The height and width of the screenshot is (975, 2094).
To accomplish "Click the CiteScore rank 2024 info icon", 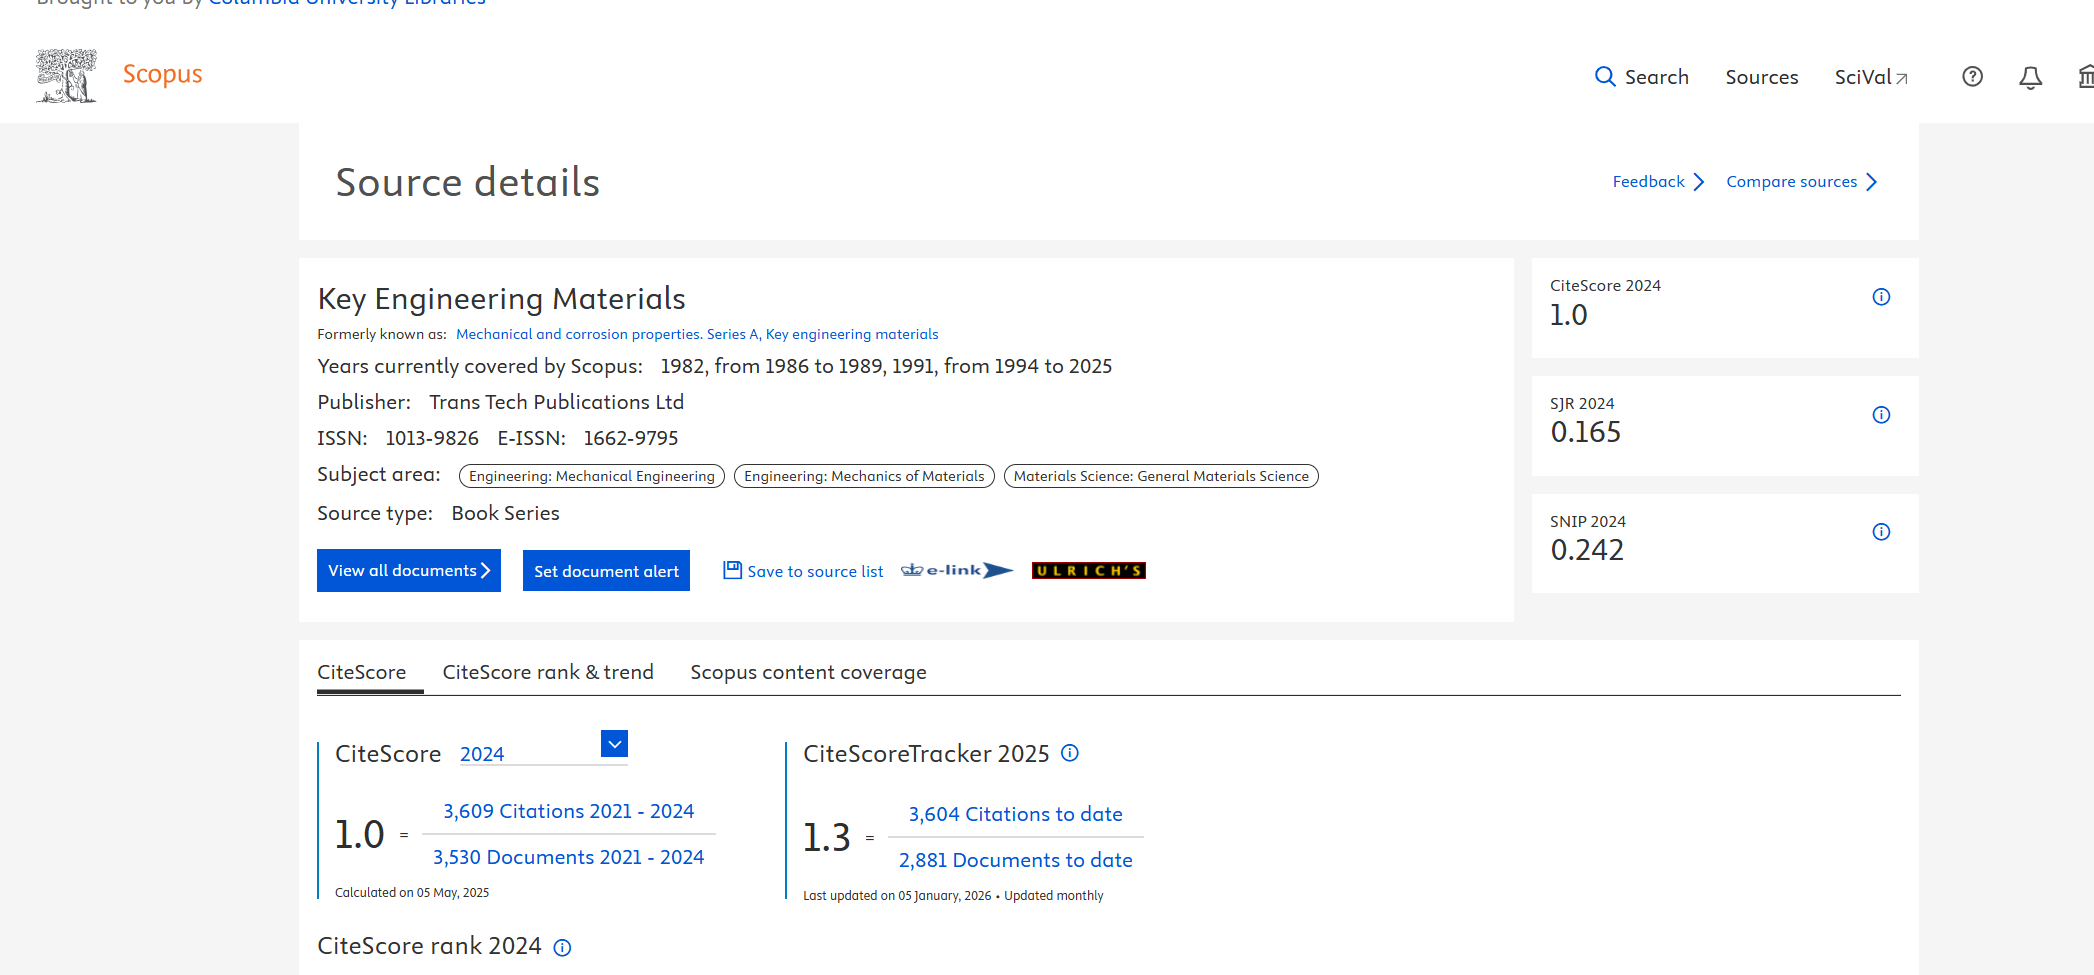I will [563, 948].
